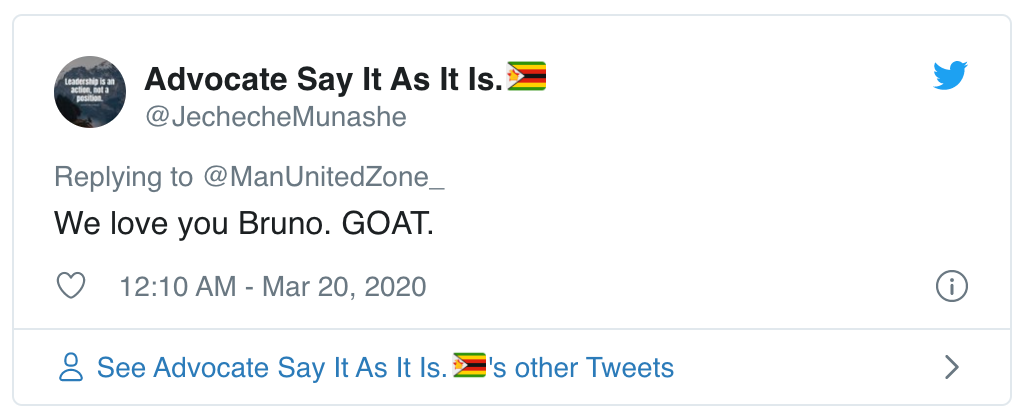Click the Twitter bird logo
The height and width of the screenshot is (418, 1026).
pyautogui.click(x=951, y=76)
